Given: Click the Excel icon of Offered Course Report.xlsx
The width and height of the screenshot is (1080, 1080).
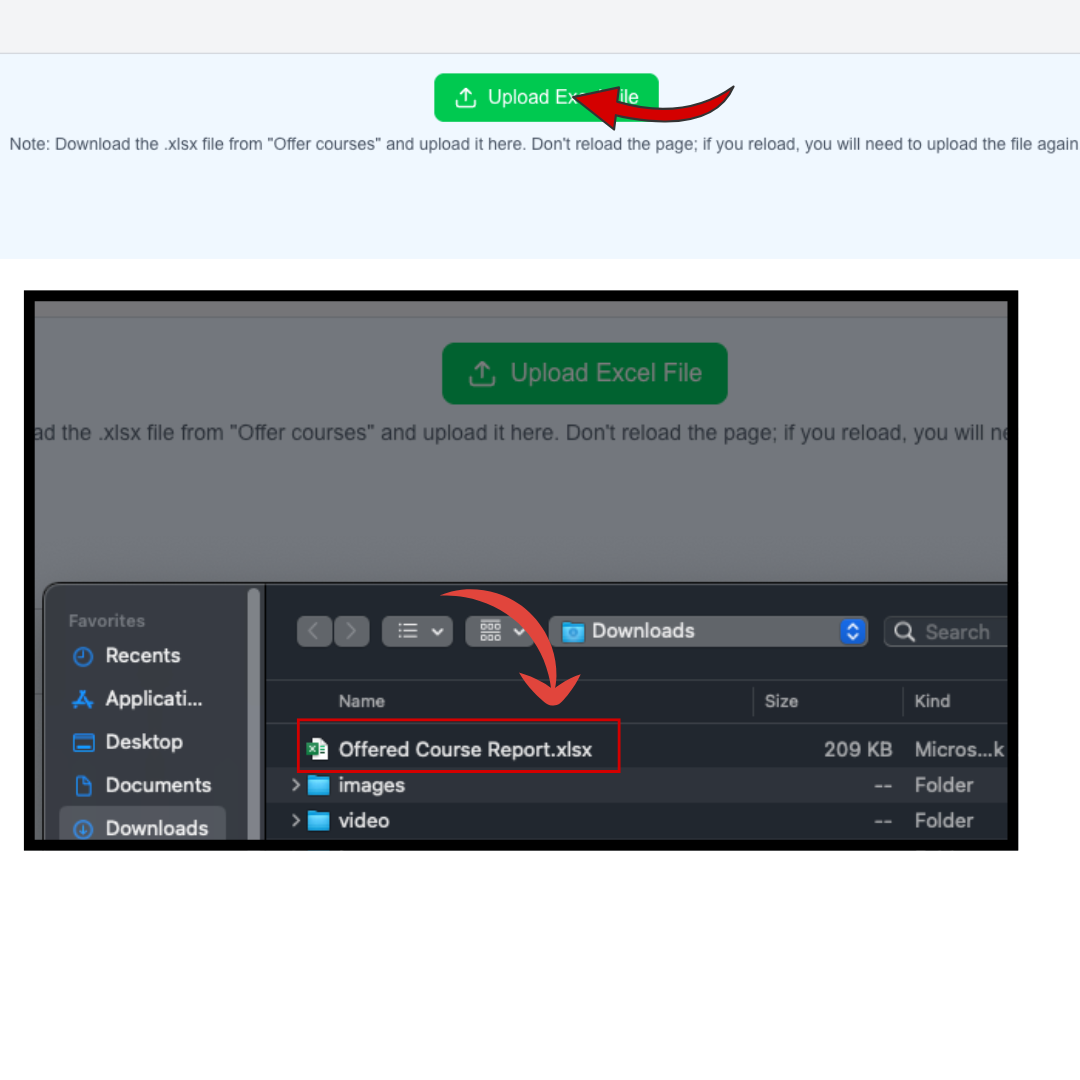Looking at the screenshot, I should tap(318, 749).
